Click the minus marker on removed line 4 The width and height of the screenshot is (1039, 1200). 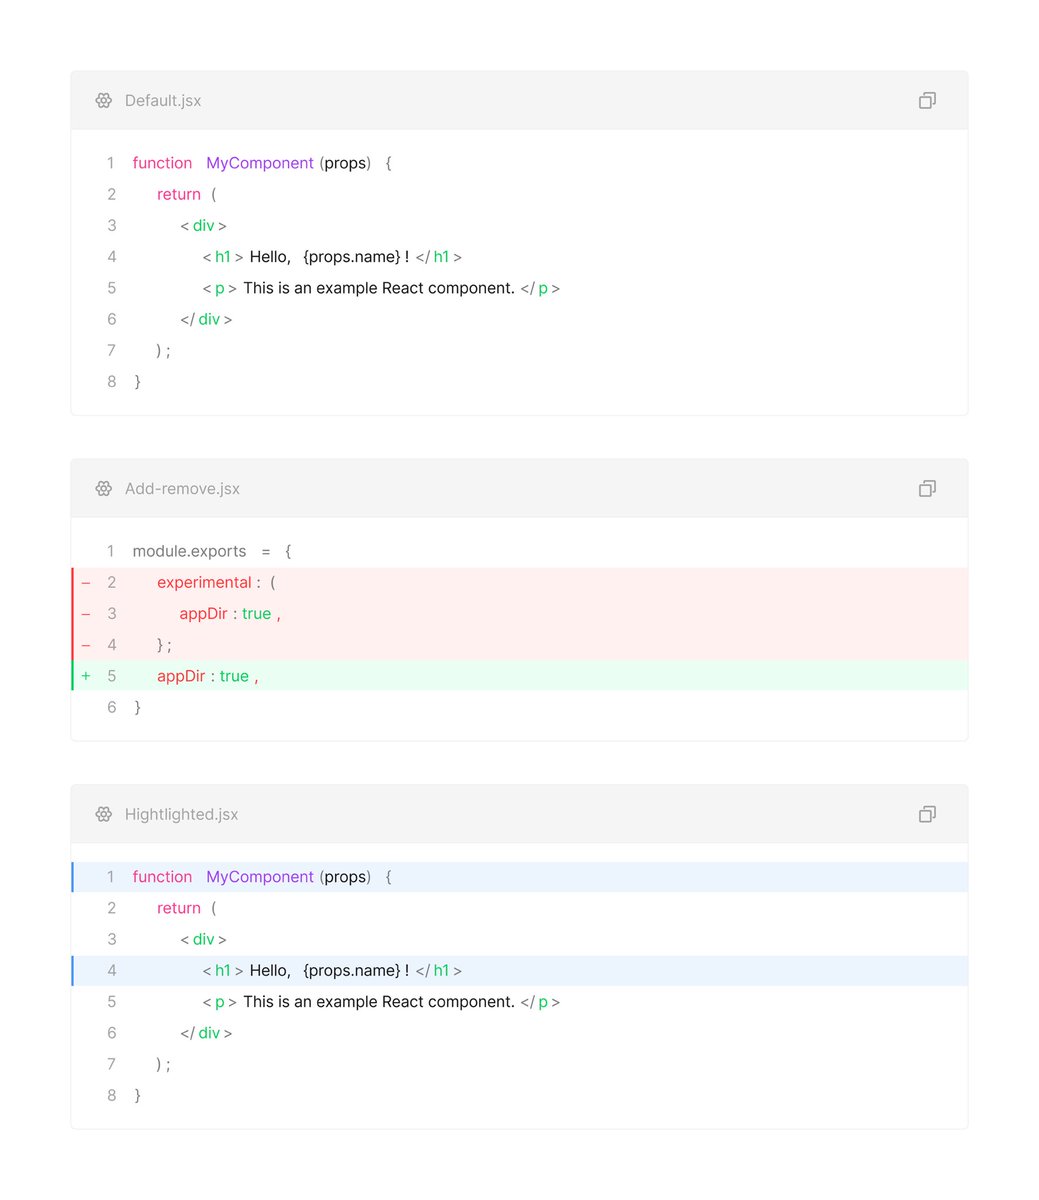[86, 645]
